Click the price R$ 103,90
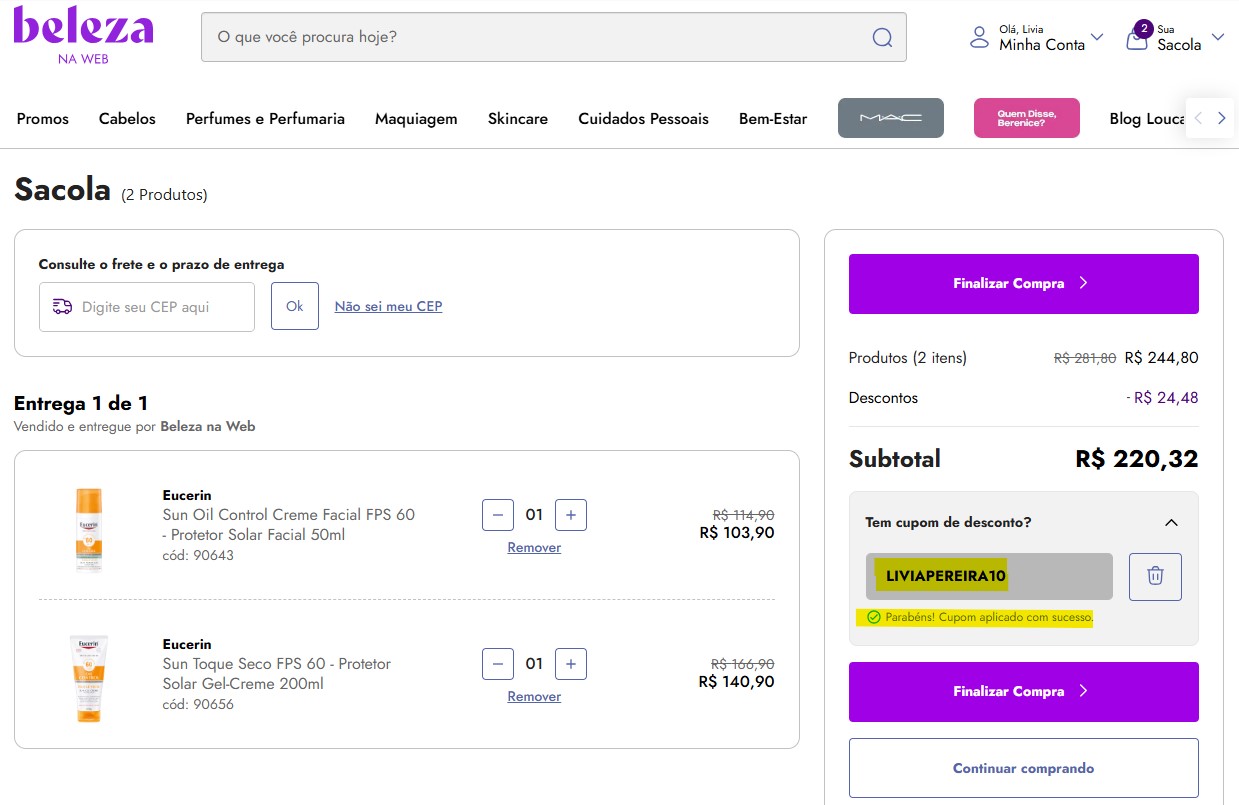The width and height of the screenshot is (1239, 805). 737,533
